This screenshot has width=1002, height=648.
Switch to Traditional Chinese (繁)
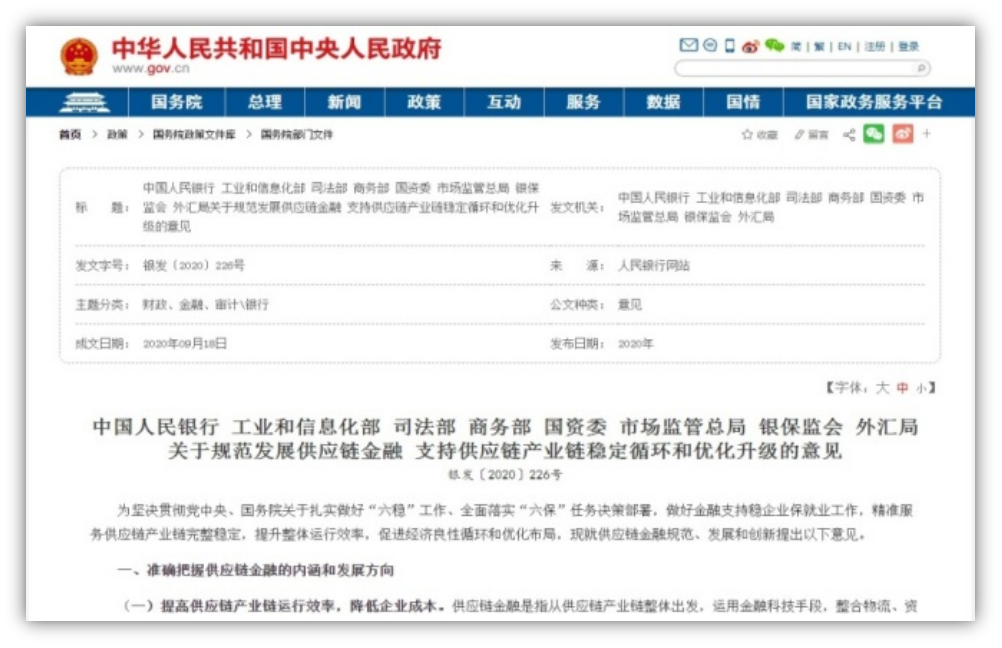(820, 47)
